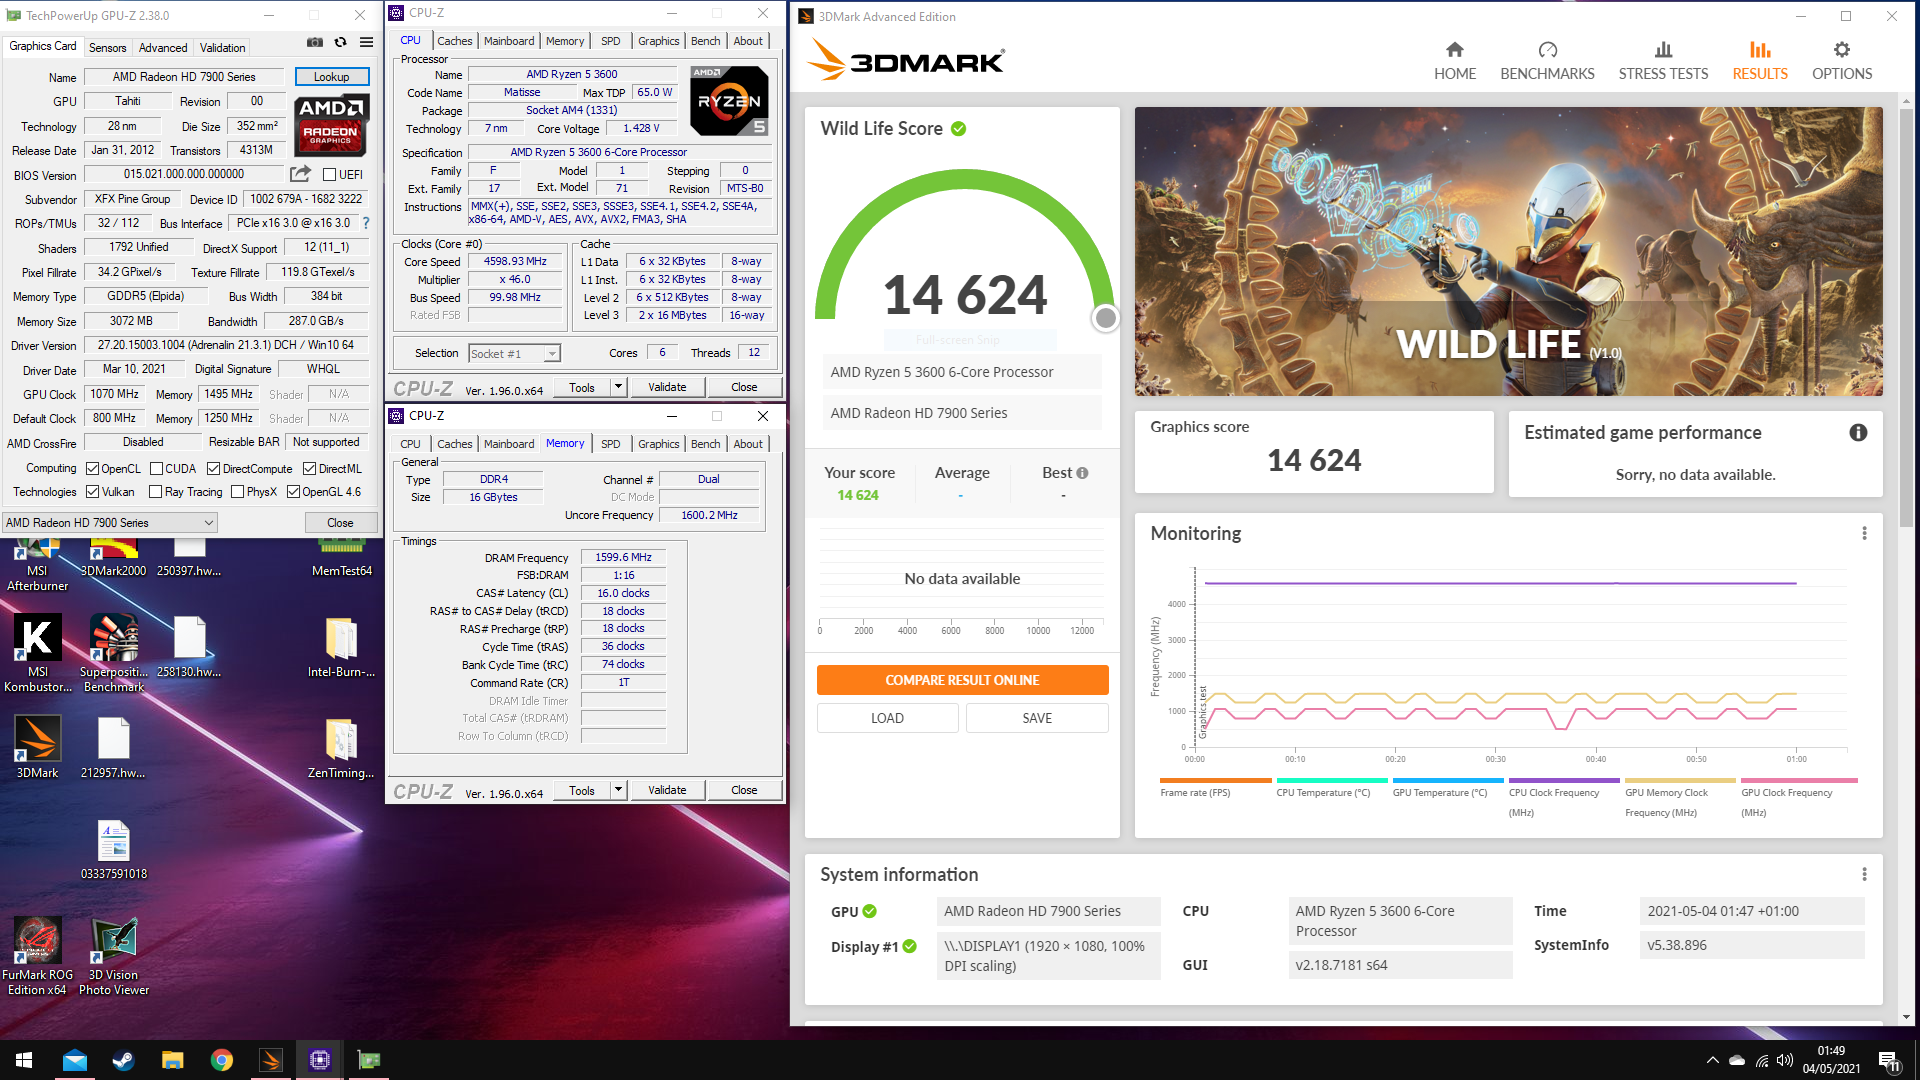Image resolution: width=1920 pixels, height=1080 pixels.
Task: Click the Estimated game performance info icon
Action: [1858, 433]
